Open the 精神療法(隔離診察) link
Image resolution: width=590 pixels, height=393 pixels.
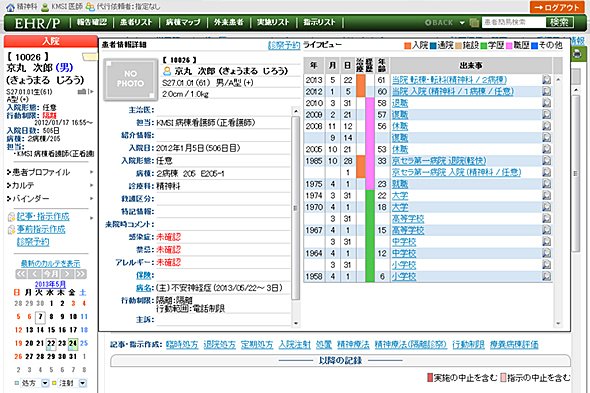[x=411, y=344]
